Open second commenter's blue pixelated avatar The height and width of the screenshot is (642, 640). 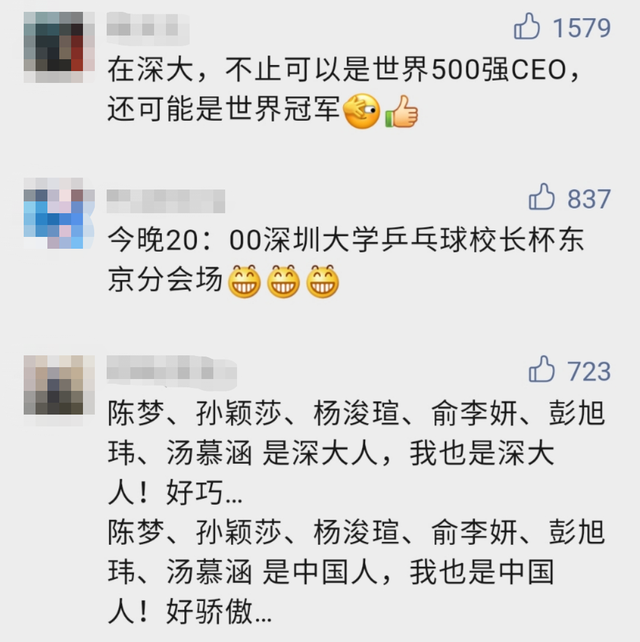(x=59, y=213)
